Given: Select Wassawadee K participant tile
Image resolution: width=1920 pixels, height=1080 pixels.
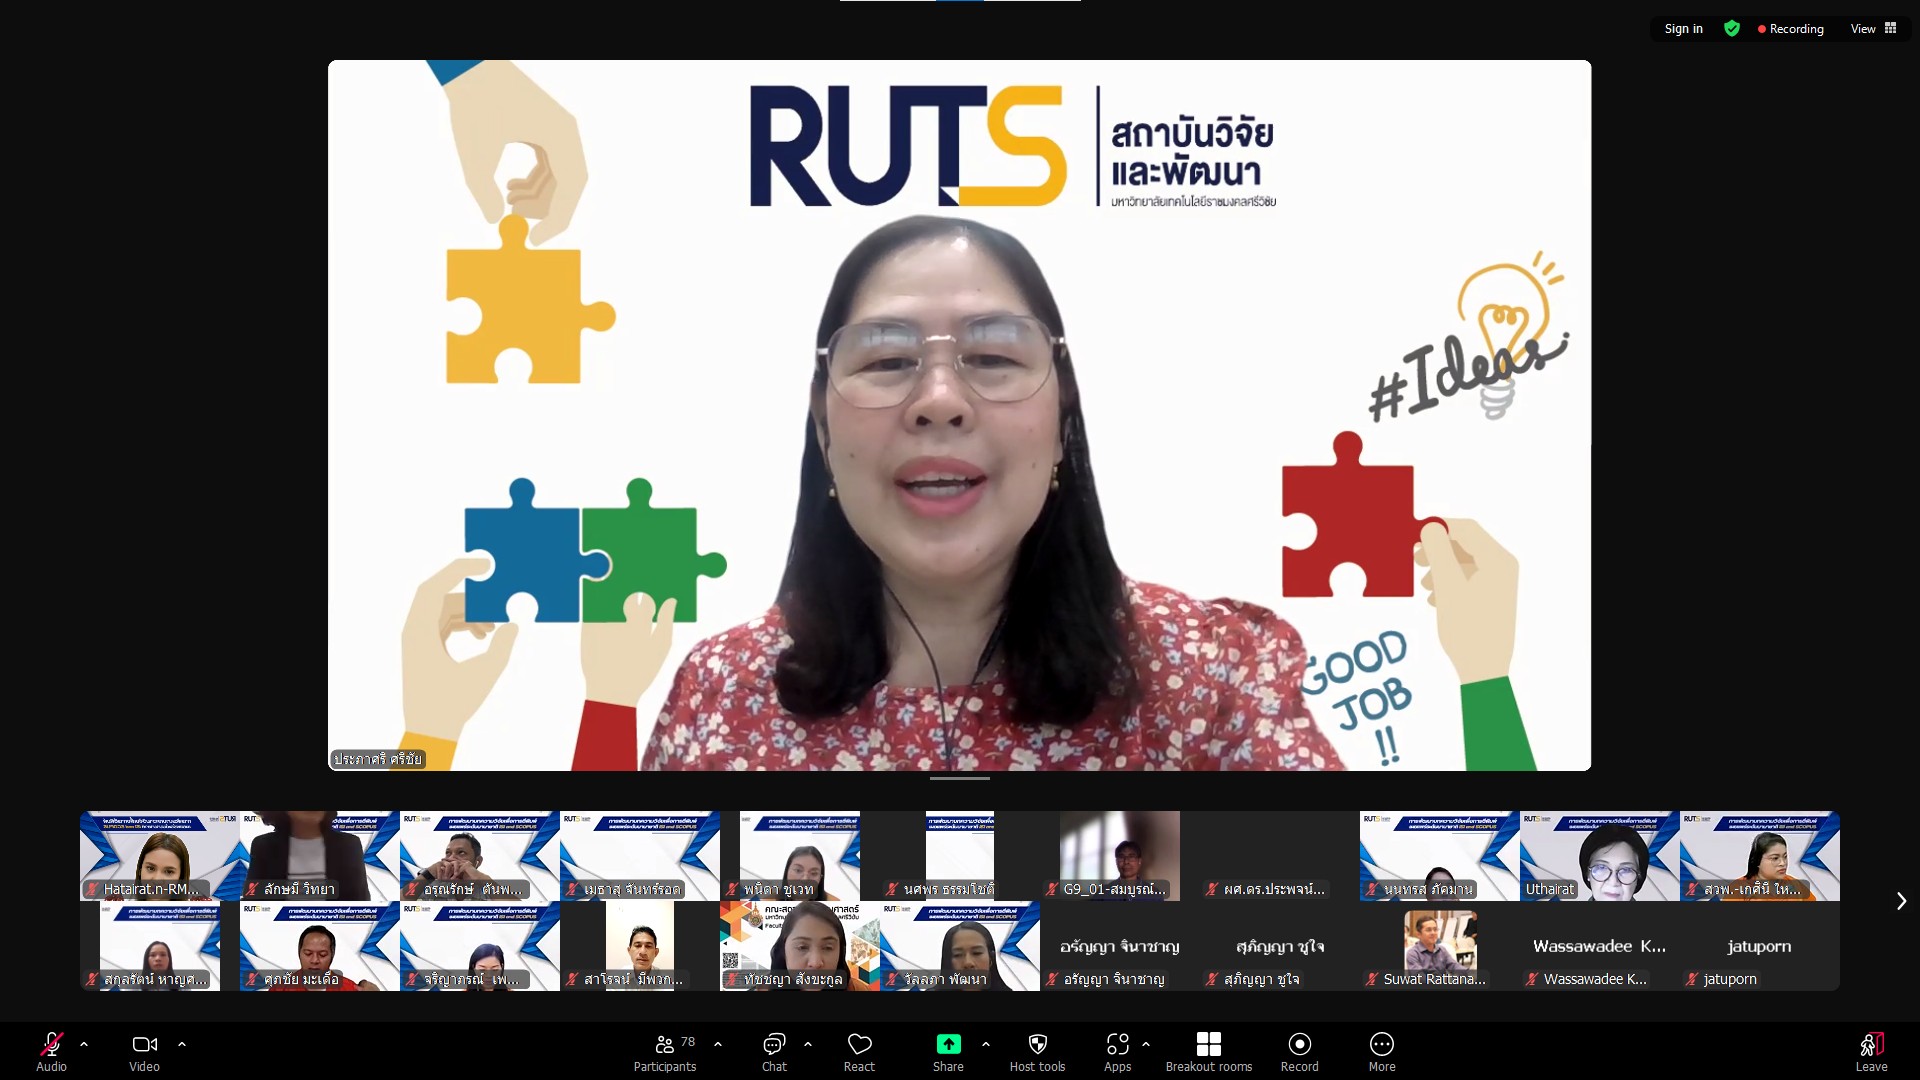Looking at the screenshot, I should pos(1600,946).
